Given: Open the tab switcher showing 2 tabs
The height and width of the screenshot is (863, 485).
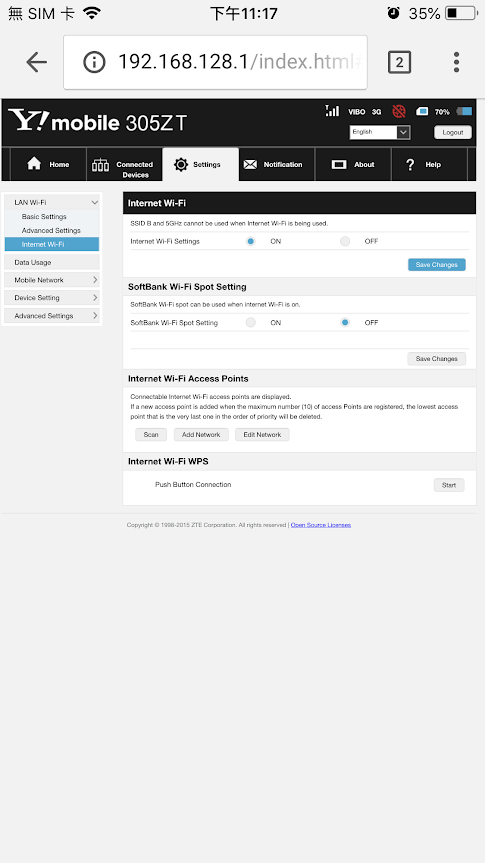Looking at the screenshot, I should click(x=399, y=62).
